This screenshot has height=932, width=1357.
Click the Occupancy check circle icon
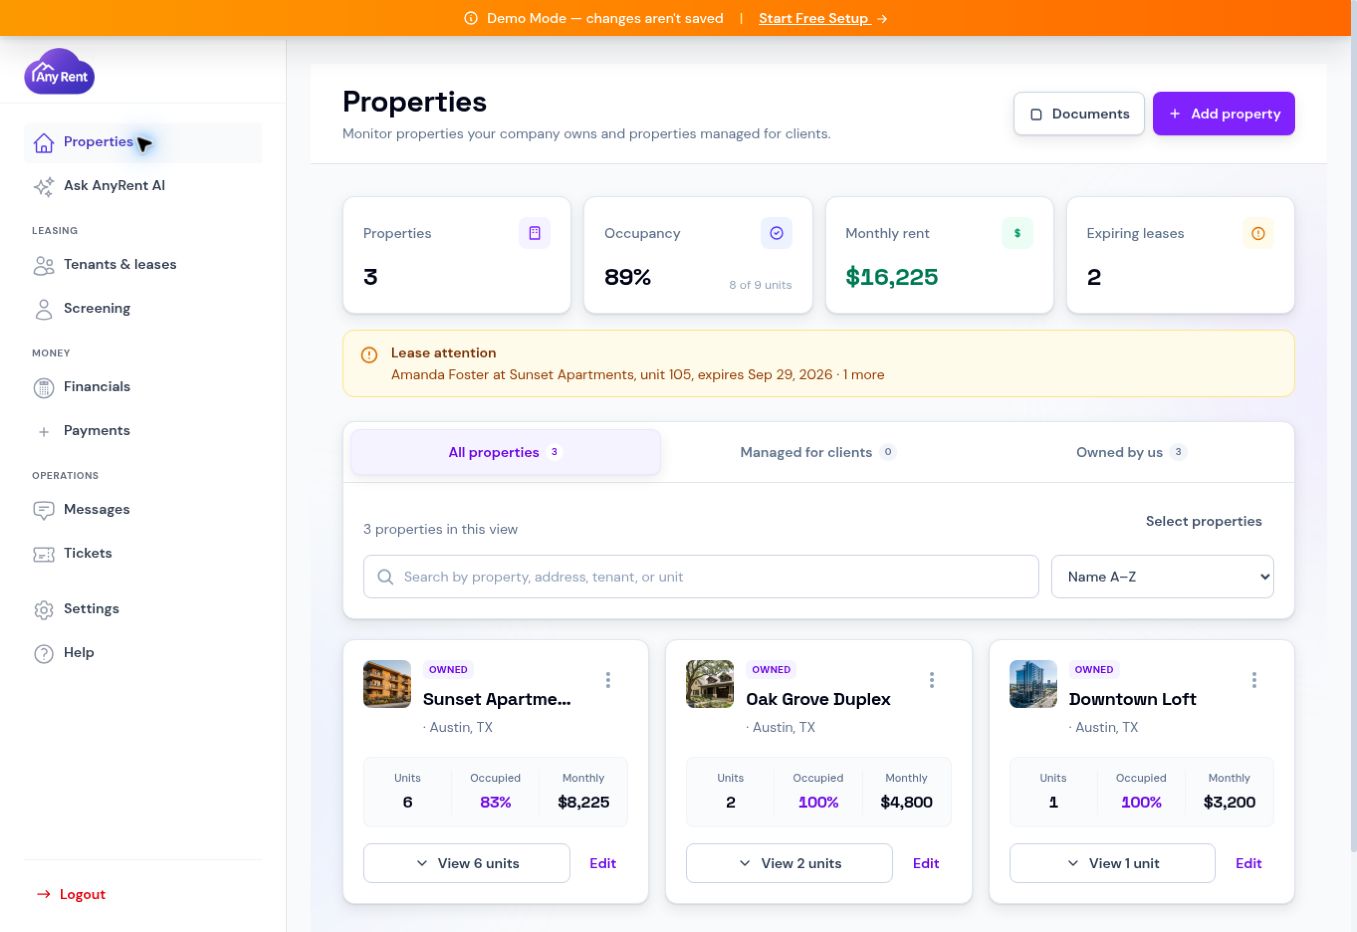776,233
